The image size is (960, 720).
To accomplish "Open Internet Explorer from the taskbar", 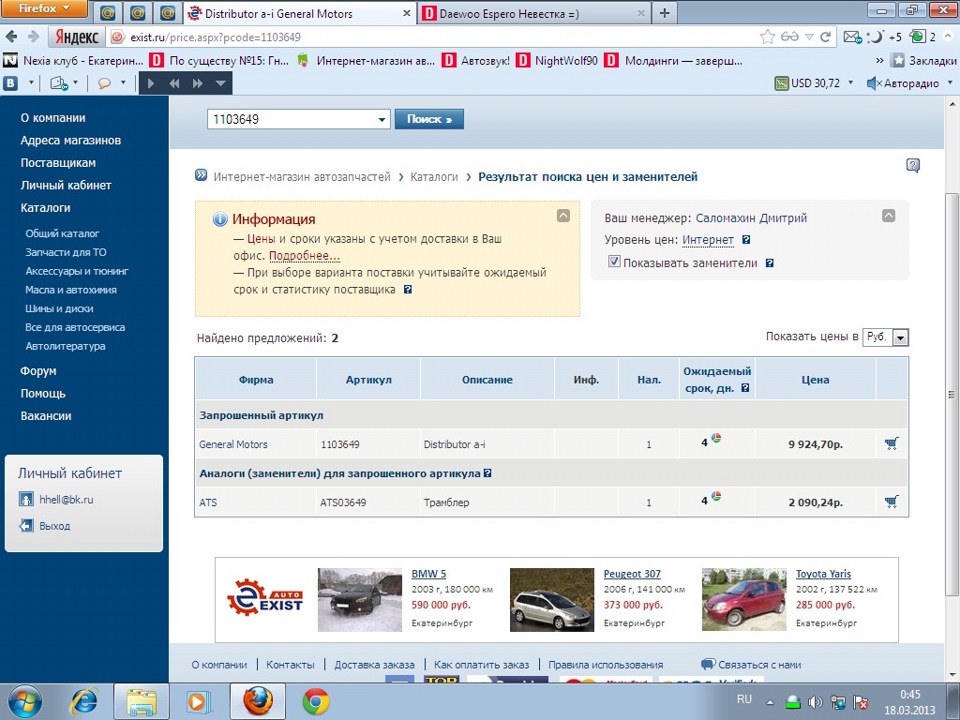I will (x=83, y=702).
